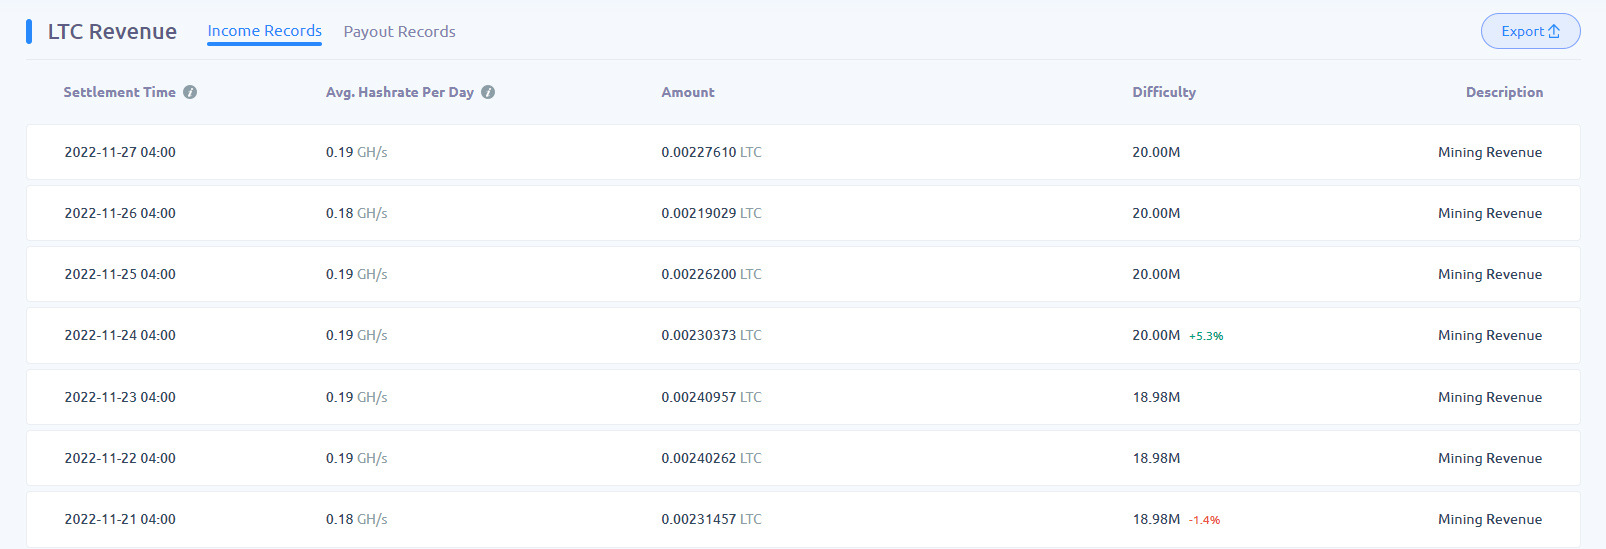Click hashrate 0.18 GH/s on 2022-11-21
The image size is (1606, 549).
click(x=356, y=519)
